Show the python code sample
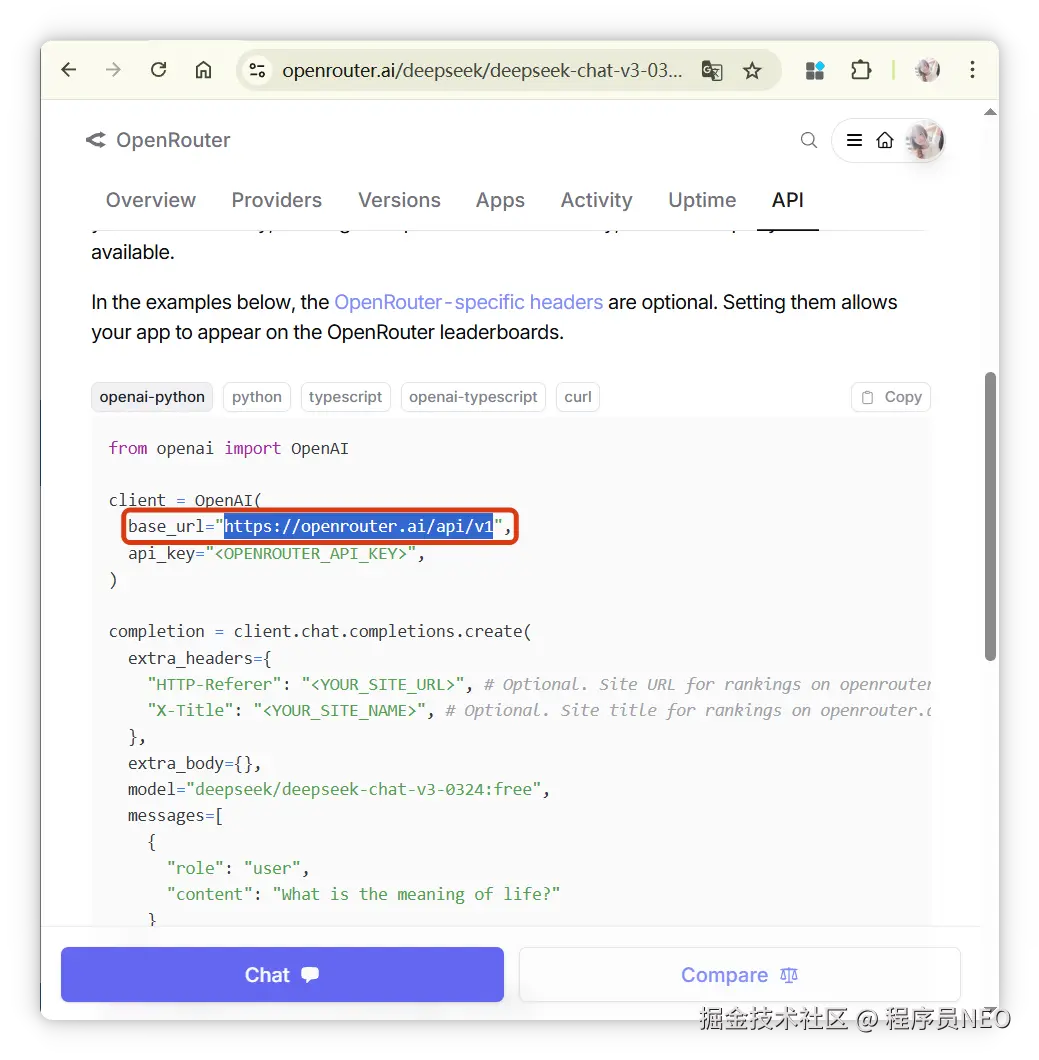 pos(257,397)
